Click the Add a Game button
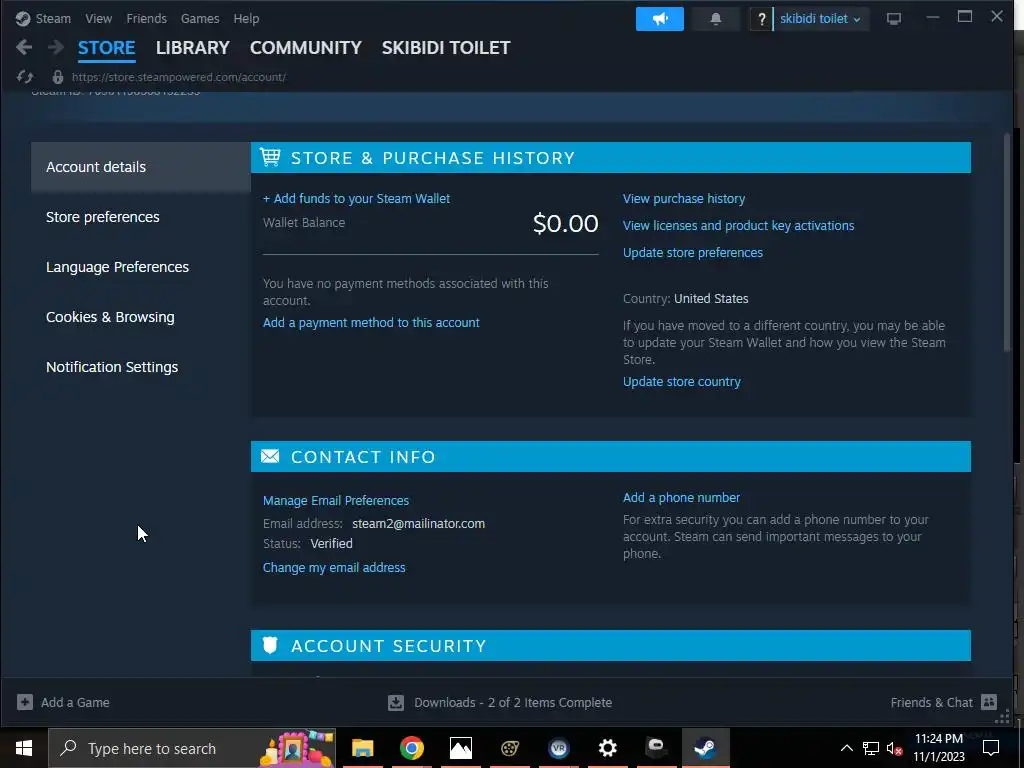The height and width of the screenshot is (768, 1024). (x=63, y=703)
